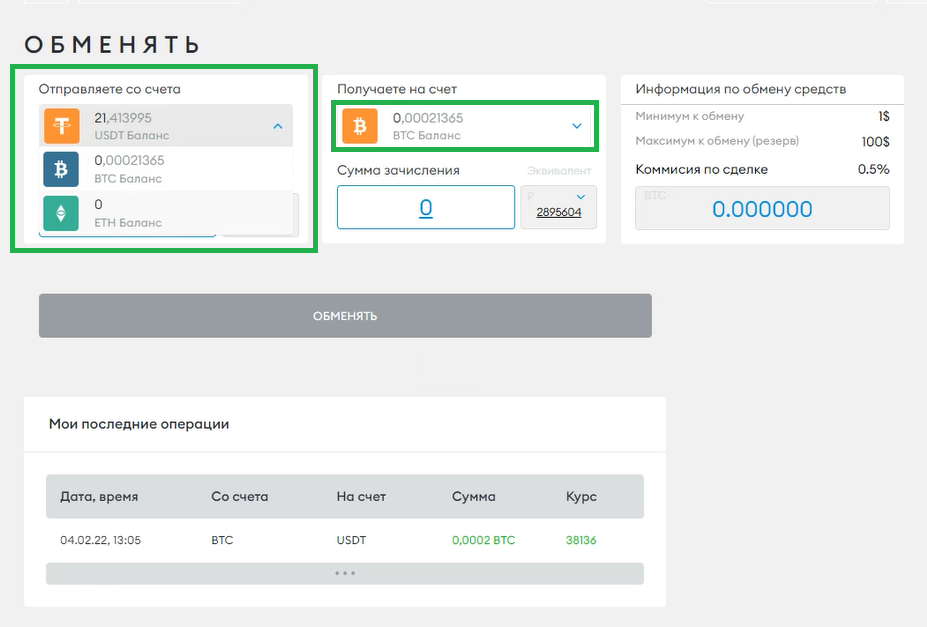Click the Со счета column header

tap(239, 496)
